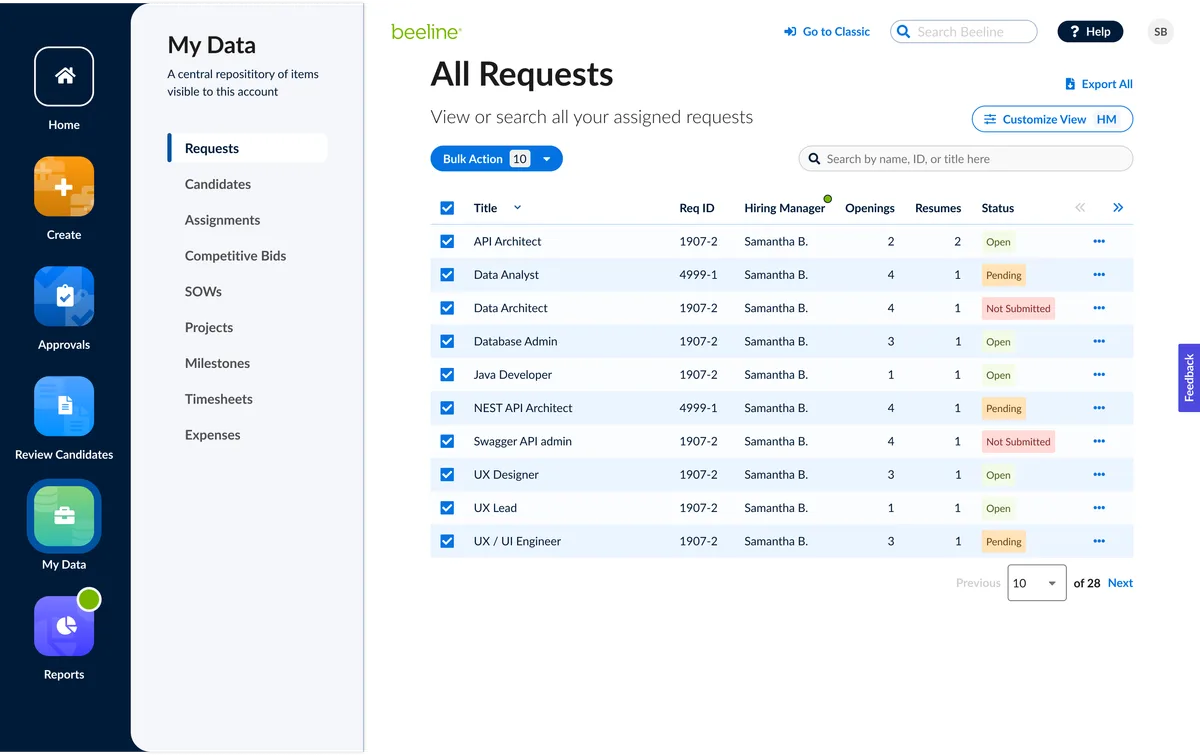Open the Reports pie chart icon

click(64, 626)
